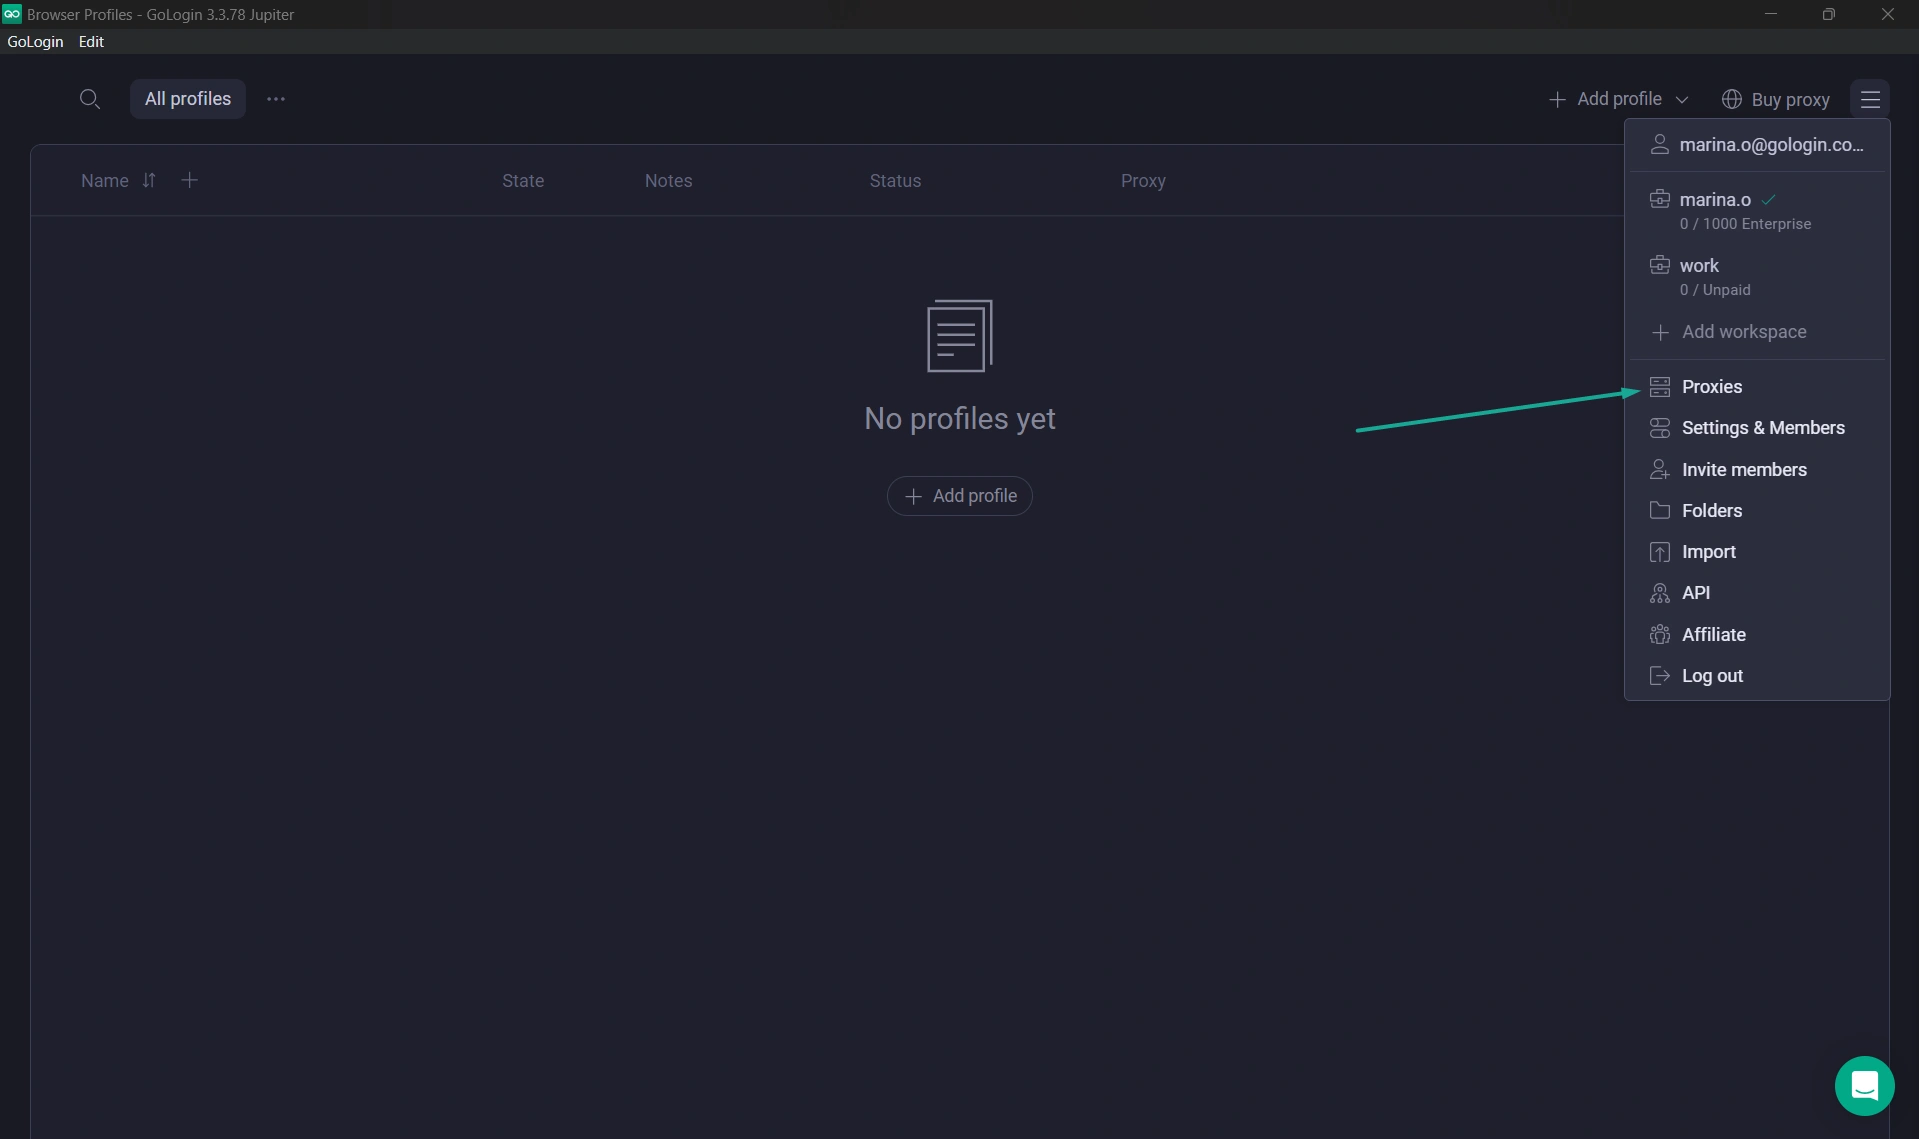Click the search magnifier icon
The height and width of the screenshot is (1139, 1919).
click(x=89, y=99)
